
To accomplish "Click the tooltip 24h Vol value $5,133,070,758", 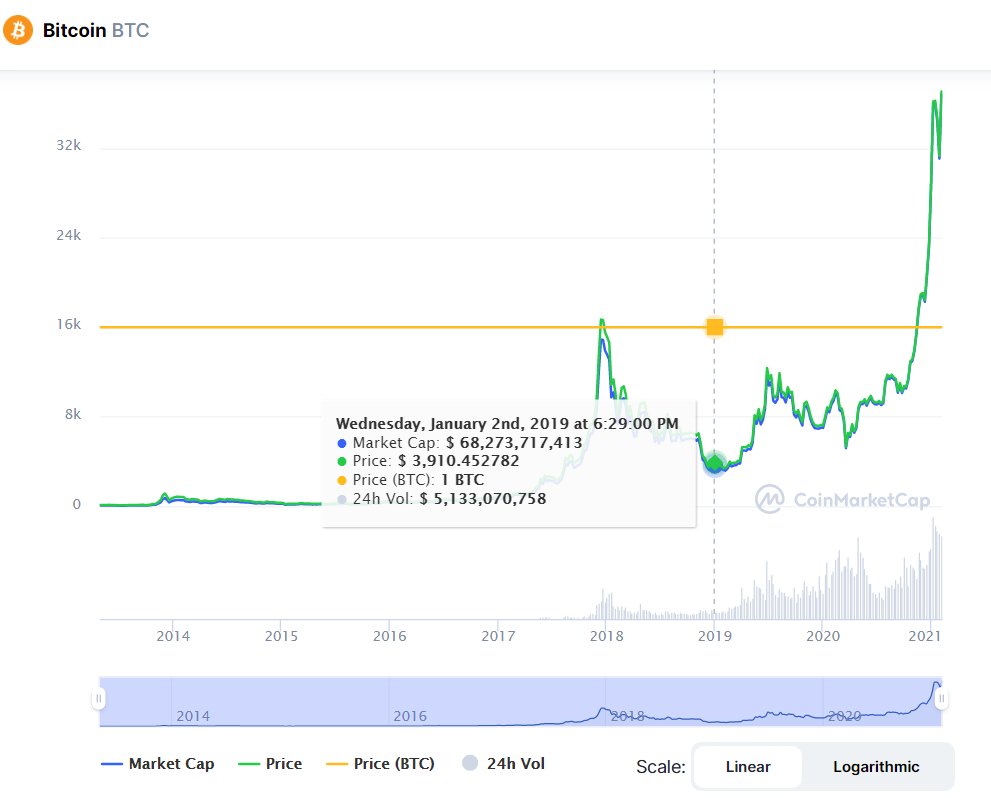I will [483, 499].
